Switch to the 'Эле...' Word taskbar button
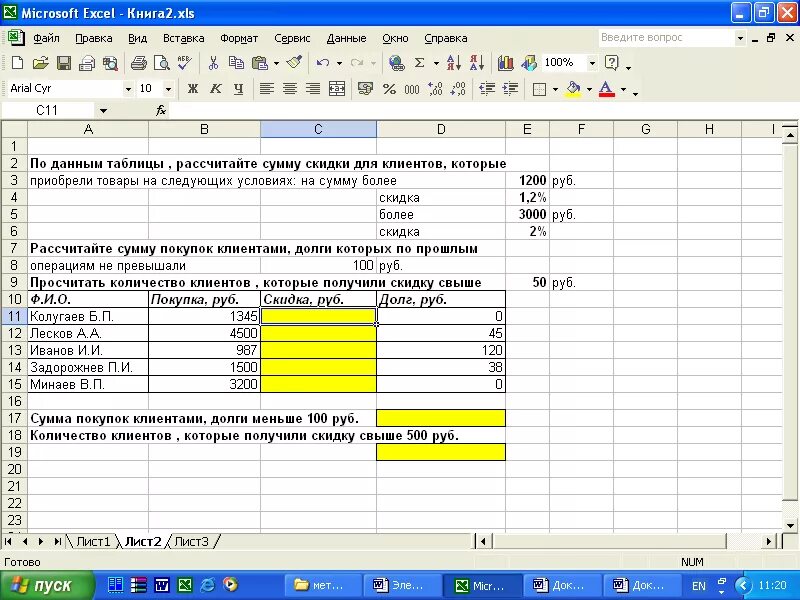The image size is (800, 600). (402, 586)
